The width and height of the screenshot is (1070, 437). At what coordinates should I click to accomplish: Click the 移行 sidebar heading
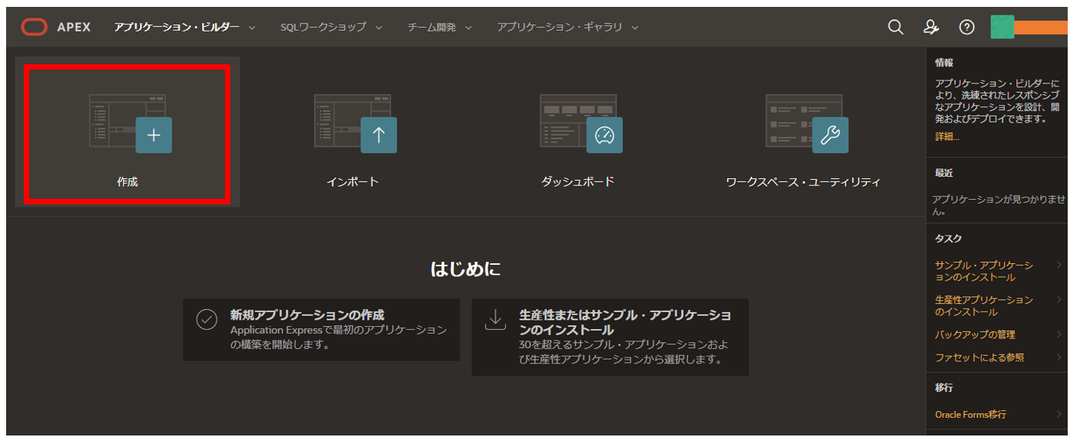coord(944,387)
